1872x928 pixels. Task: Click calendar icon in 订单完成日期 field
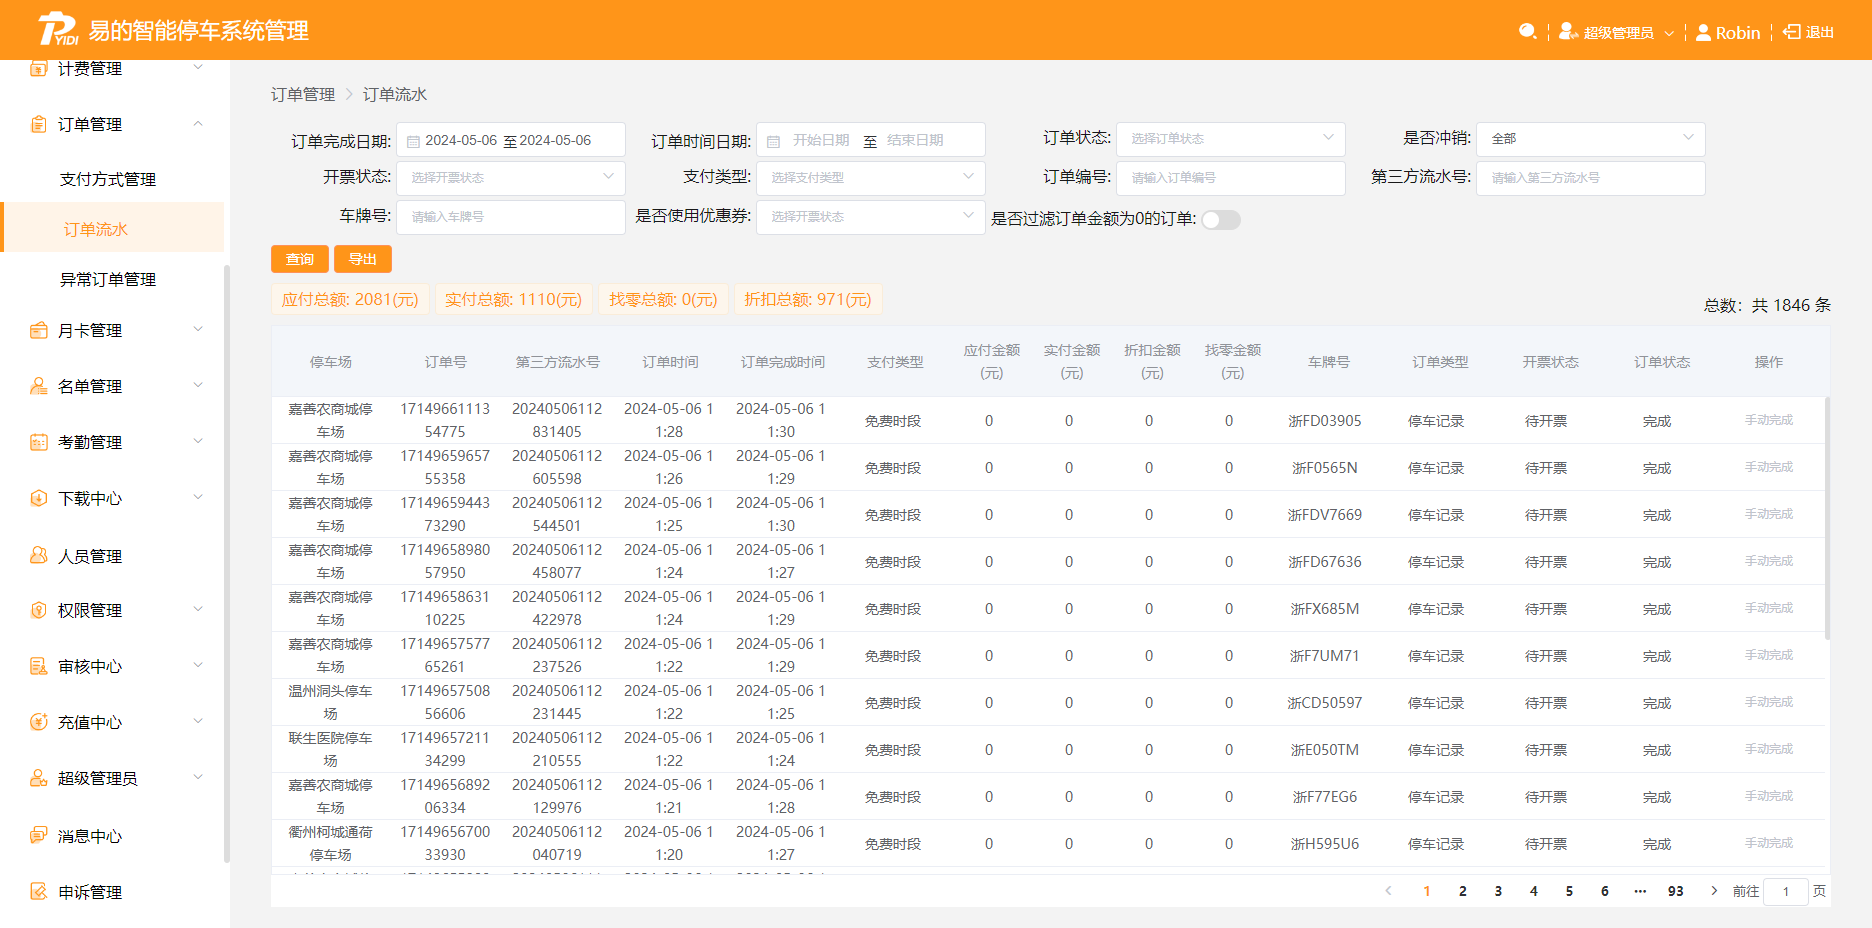(x=413, y=142)
